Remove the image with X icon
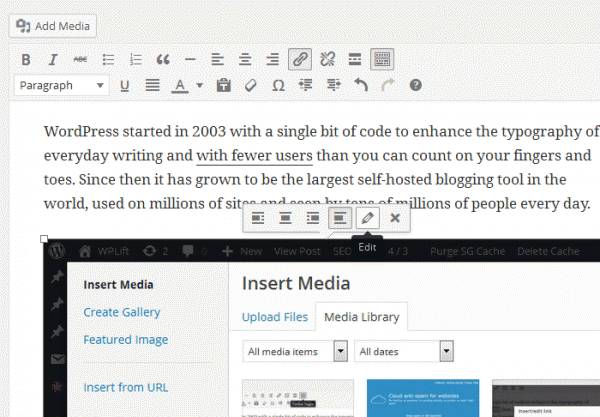The image size is (600, 417). 395,217
